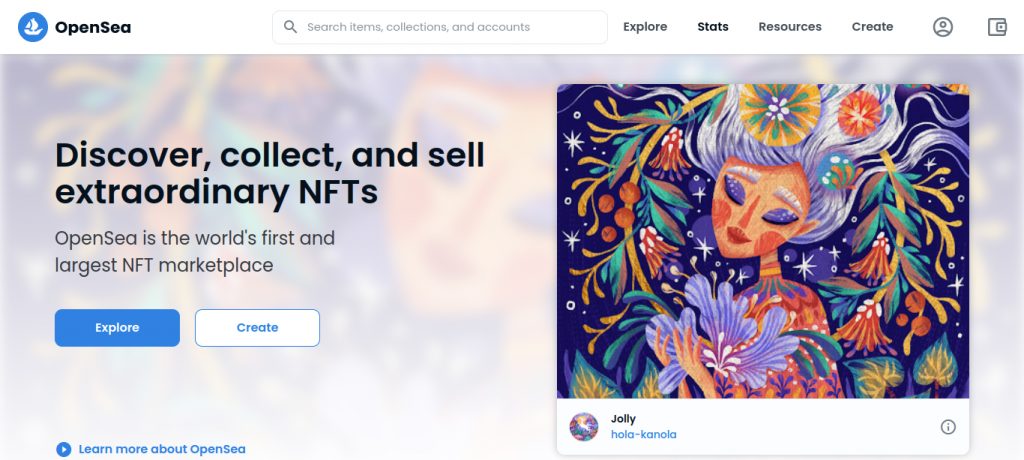Click the Jolly artwork title
This screenshot has width=1024, height=460.
coord(623,418)
